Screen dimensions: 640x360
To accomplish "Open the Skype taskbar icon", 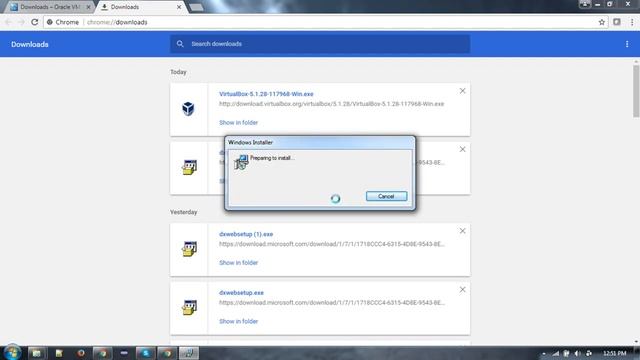I will click(145, 353).
